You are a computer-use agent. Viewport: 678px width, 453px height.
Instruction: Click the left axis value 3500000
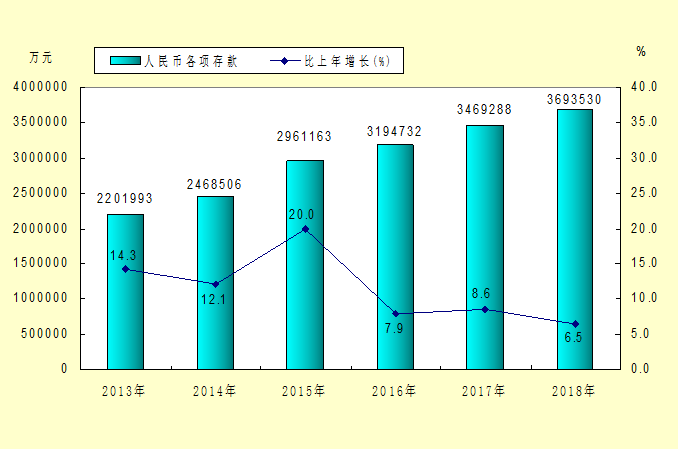[x=41, y=122]
